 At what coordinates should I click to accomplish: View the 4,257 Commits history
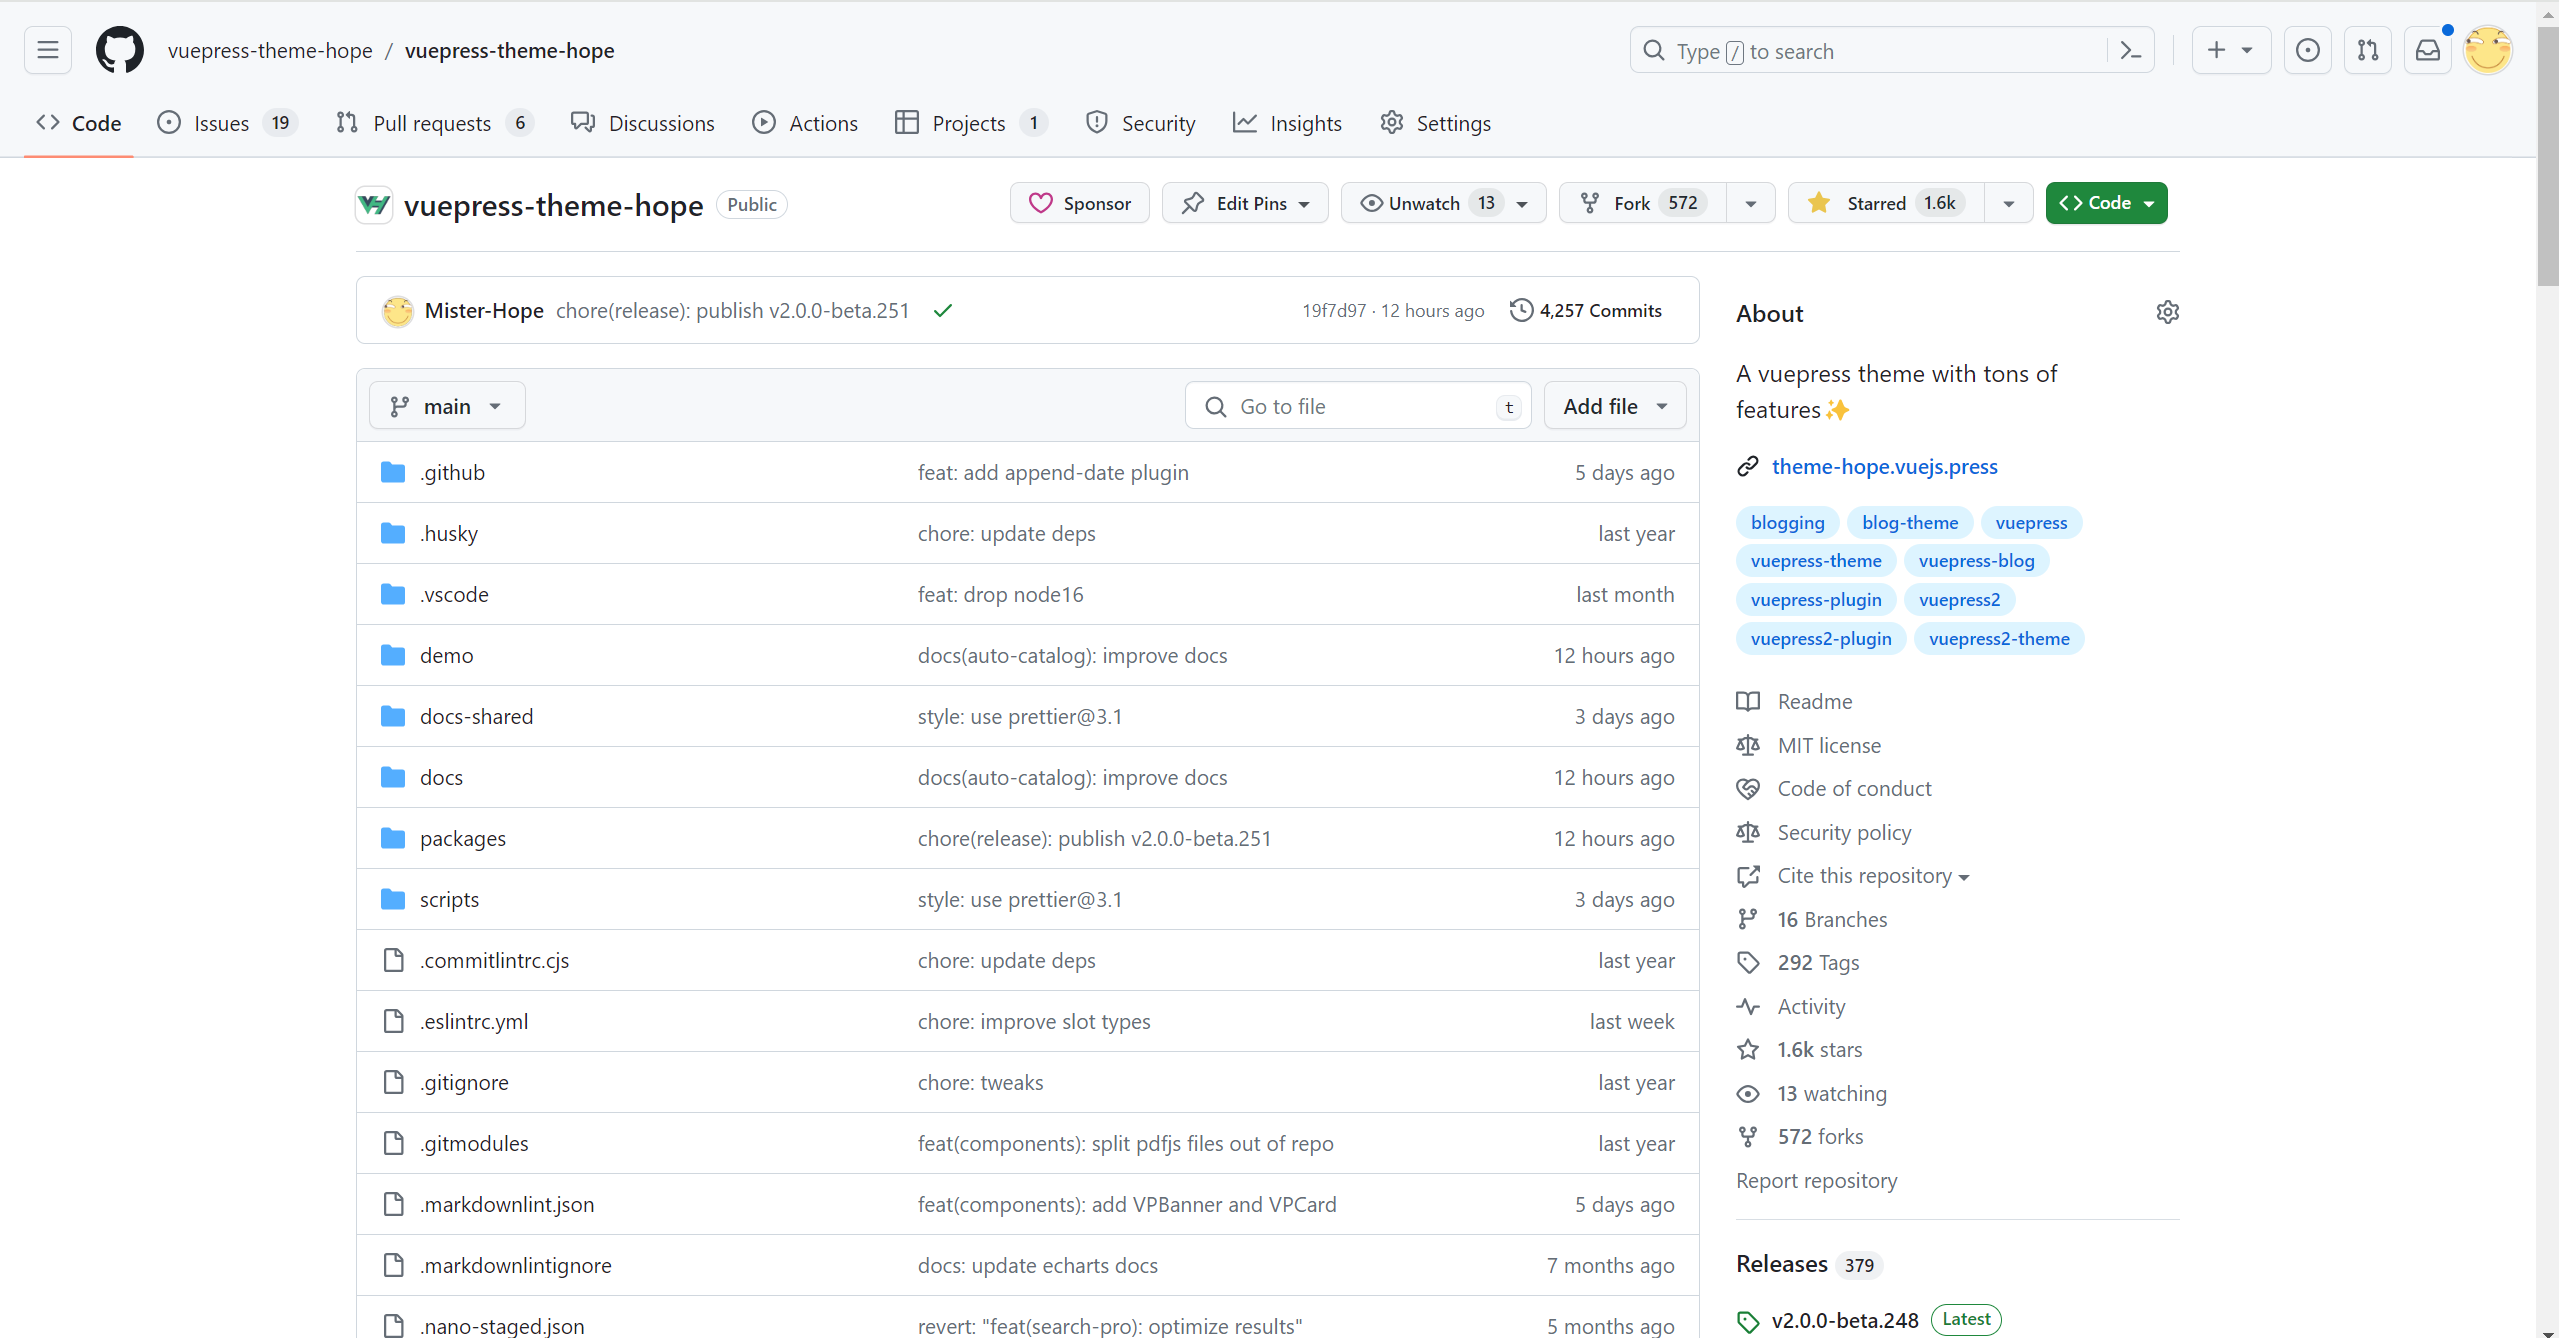(x=1586, y=311)
